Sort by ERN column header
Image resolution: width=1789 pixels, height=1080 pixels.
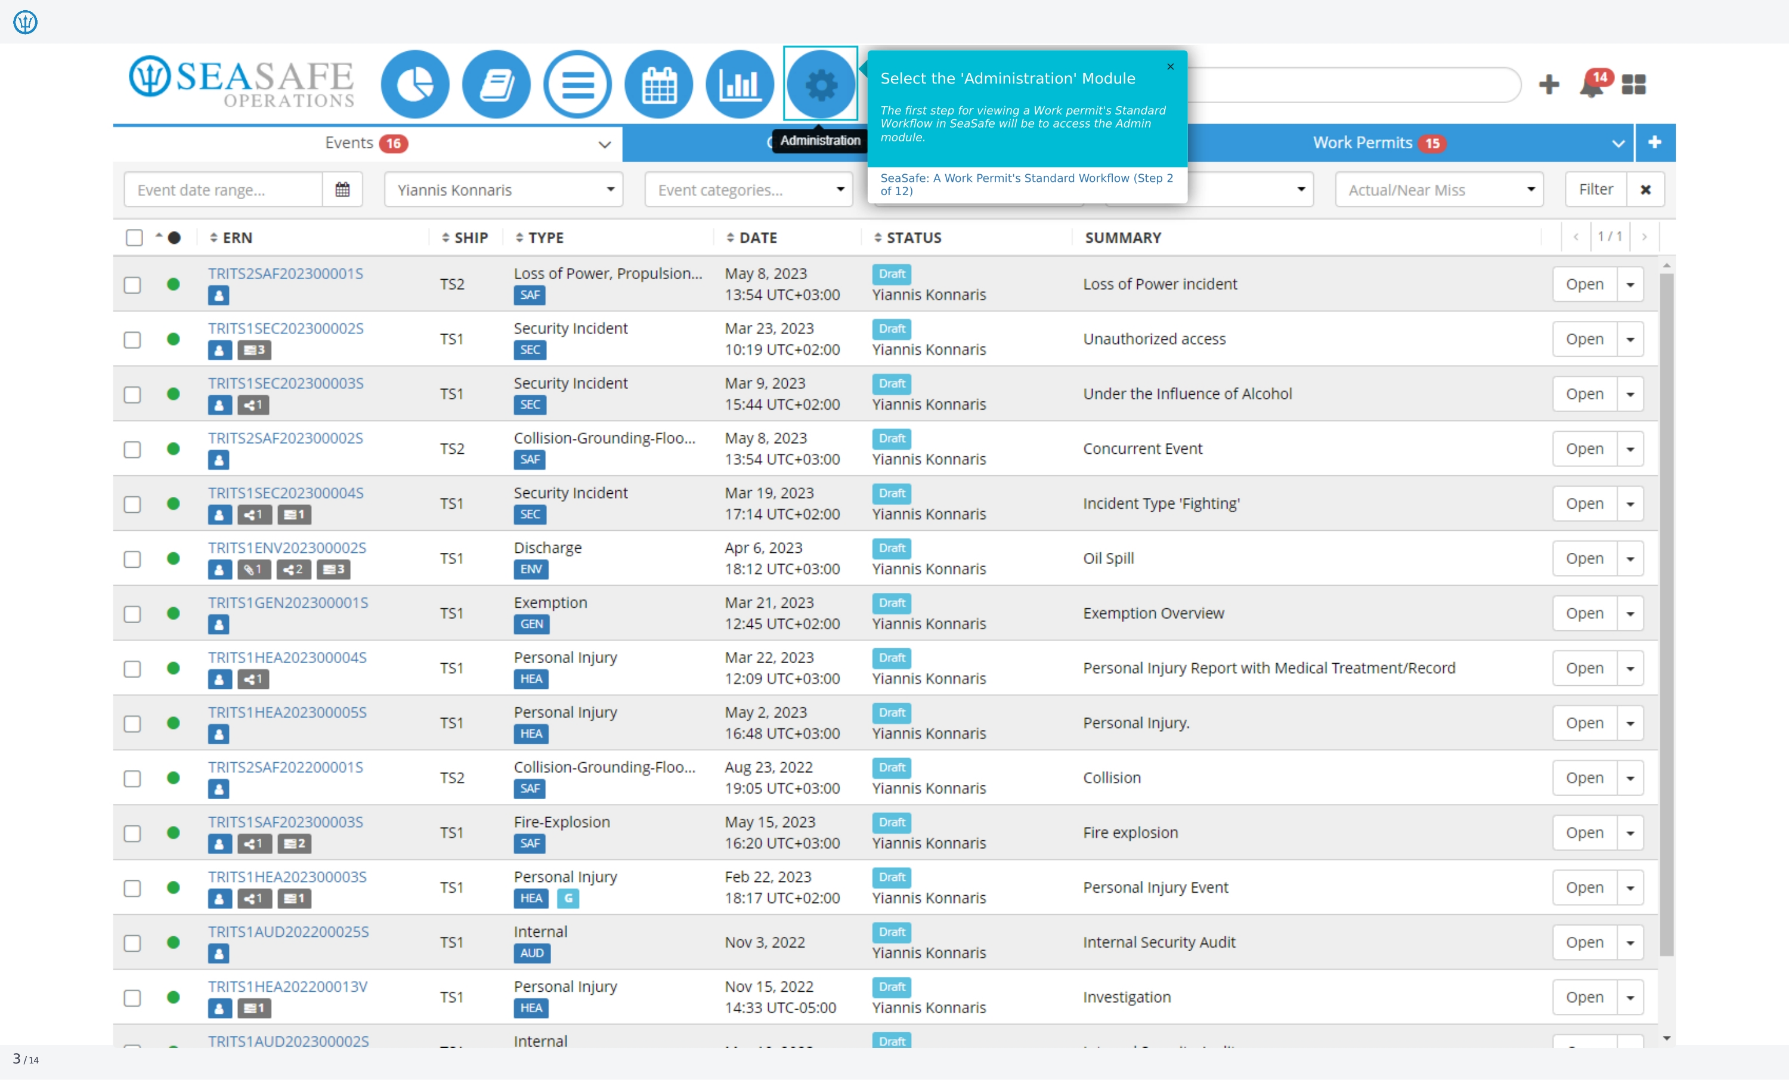click(231, 238)
